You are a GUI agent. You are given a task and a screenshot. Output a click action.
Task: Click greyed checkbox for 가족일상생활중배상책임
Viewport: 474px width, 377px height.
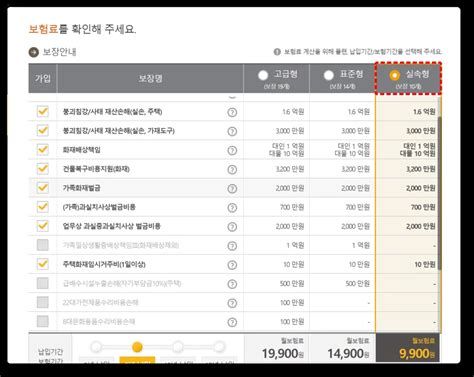[43, 245]
